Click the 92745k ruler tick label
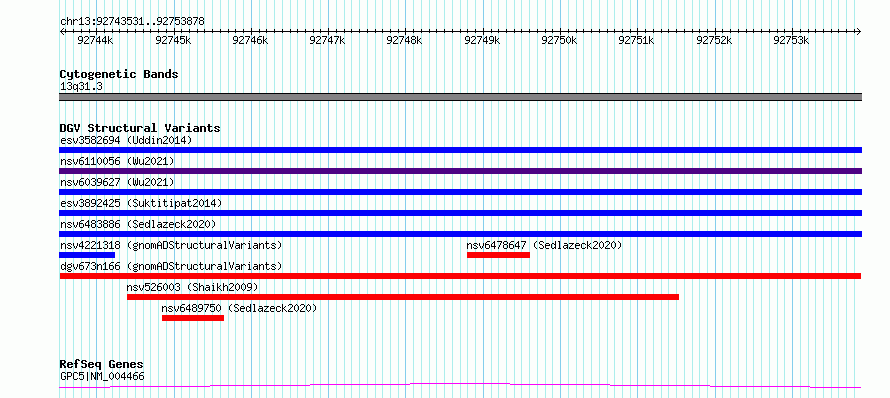The image size is (890, 398). [x=173, y=40]
